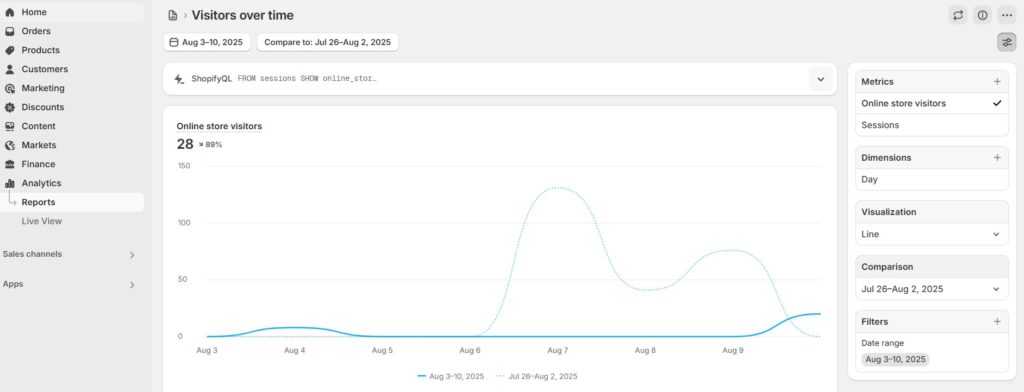The width and height of the screenshot is (1024, 392).
Task: Expand the ShopifyQL query editor chevron
Action: point(821,79)
